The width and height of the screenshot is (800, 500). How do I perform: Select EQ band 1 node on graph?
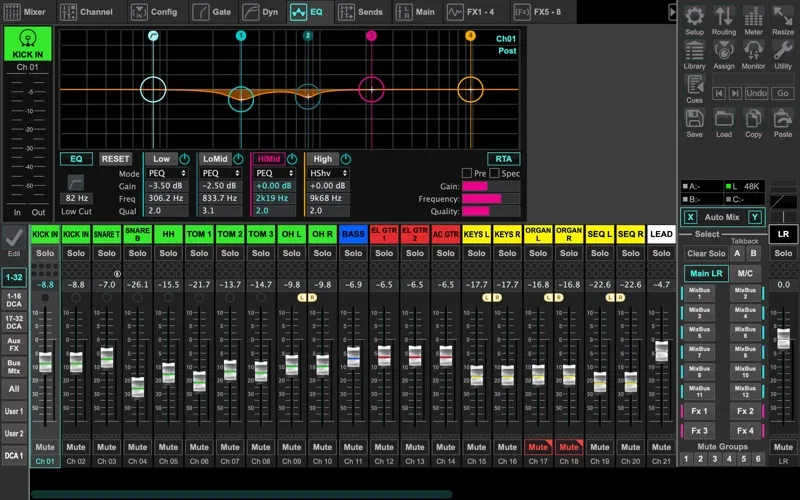point(241,98)
